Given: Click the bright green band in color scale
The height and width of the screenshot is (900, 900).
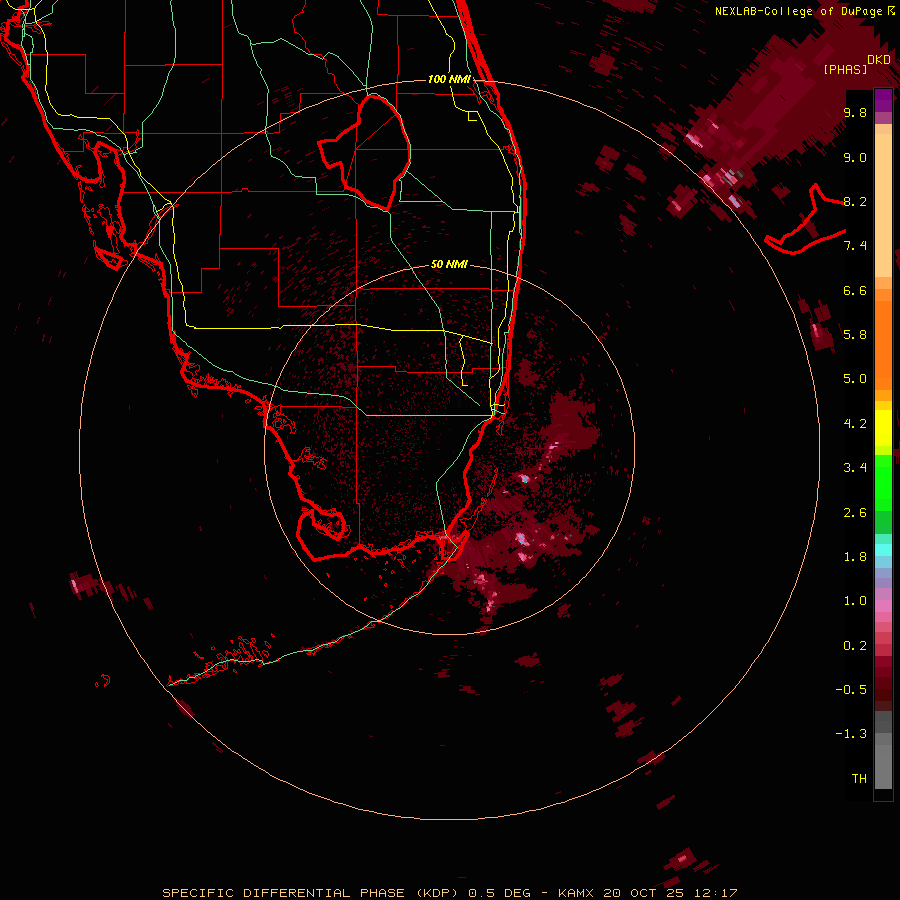Looking at the screenshot, I should pyautogui.click(x=883, y=482).
